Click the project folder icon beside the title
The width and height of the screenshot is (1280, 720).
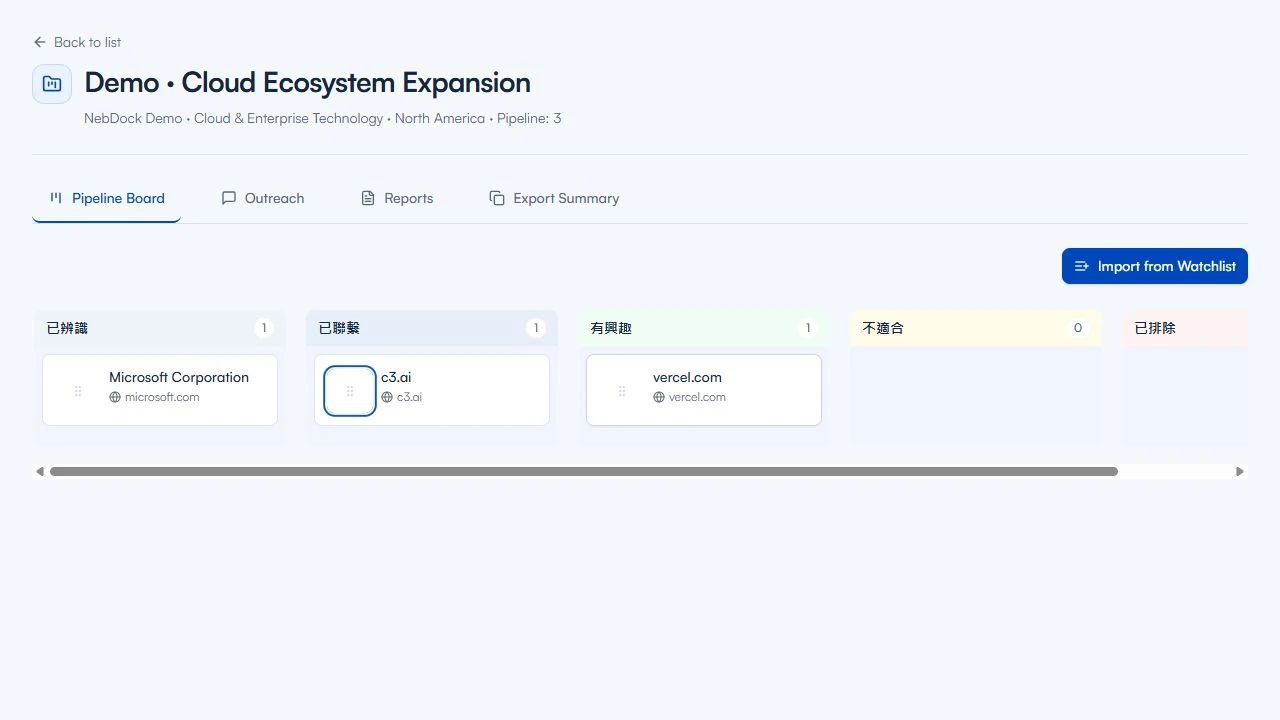52,84
